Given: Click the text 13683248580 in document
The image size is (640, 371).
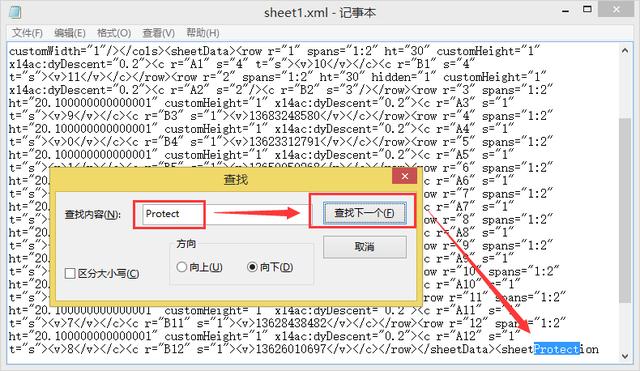Looking at the screenshot, I should 284,116.
